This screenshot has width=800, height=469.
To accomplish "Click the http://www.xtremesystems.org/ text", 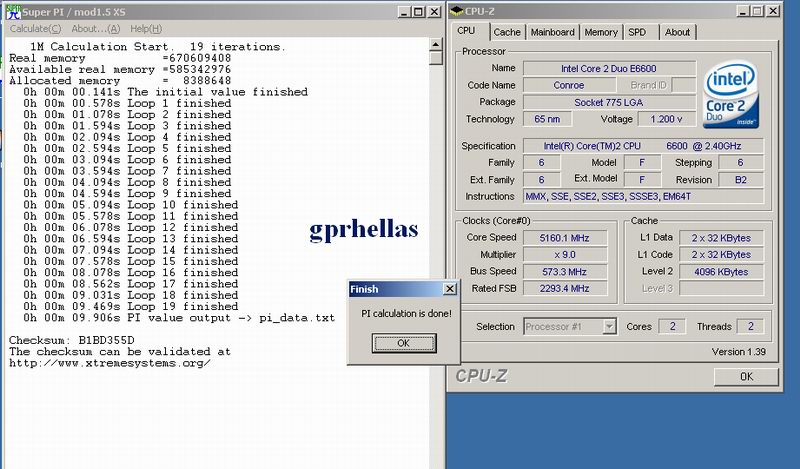I will click(110, 363).
